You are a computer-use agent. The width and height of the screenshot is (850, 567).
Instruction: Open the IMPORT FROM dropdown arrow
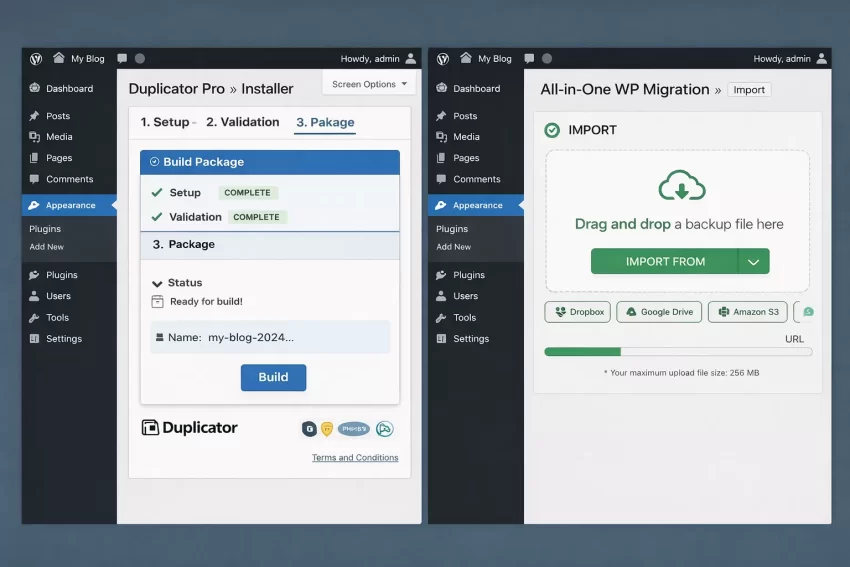tap(754, 262)
